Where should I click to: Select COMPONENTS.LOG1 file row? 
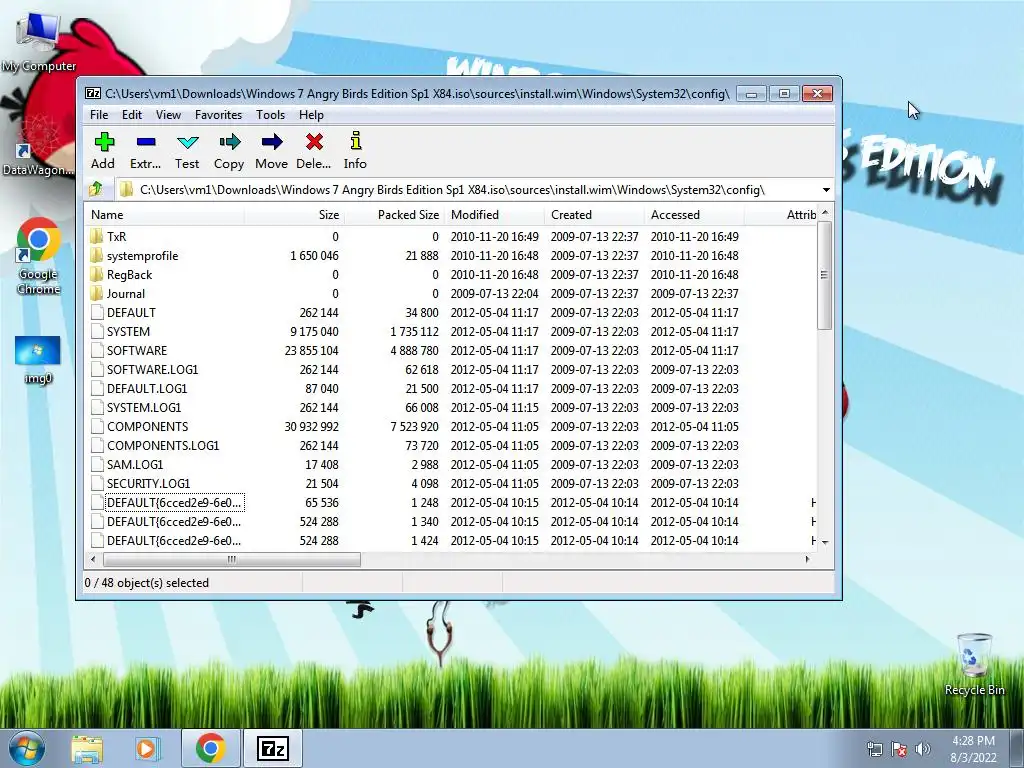pyautogui.click(x=451, y=445)
